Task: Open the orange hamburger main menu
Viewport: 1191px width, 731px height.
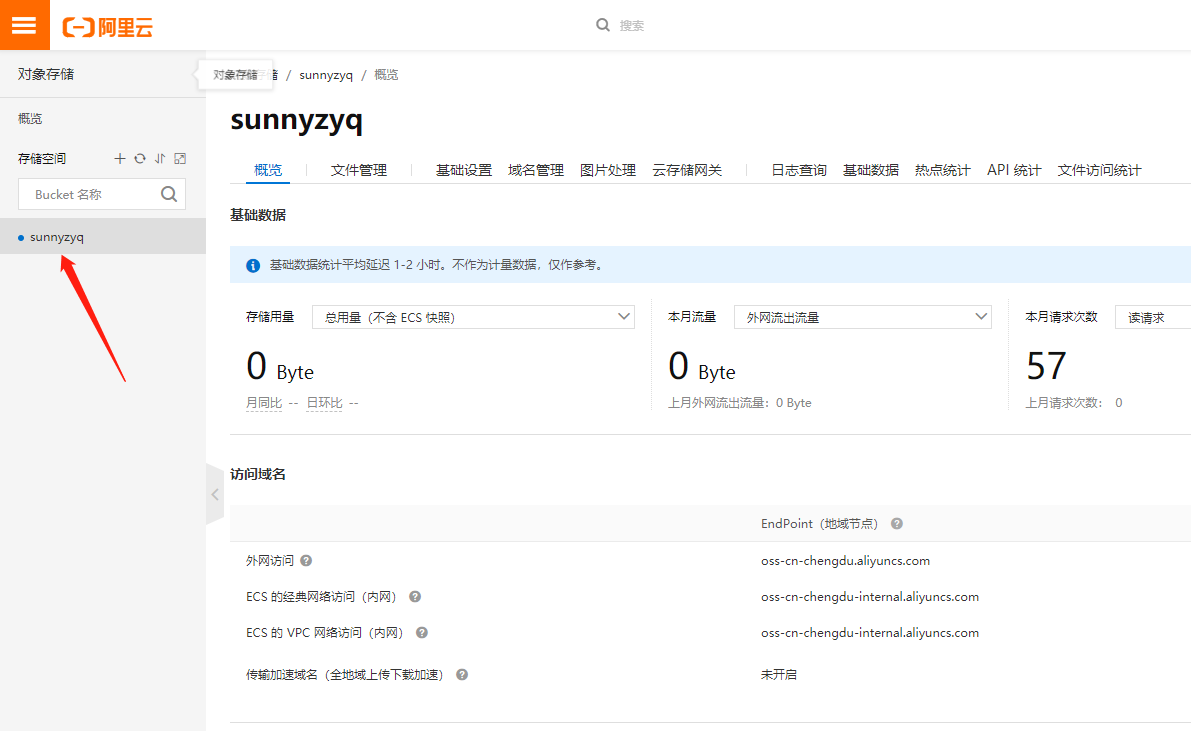Action: [24, 25]
